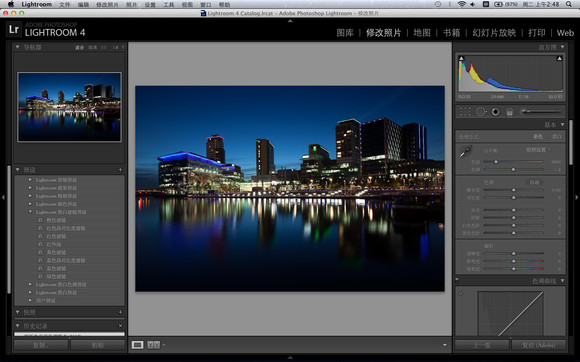580x362 pixels.
Task: Toggle highlight clipping indicator in histogram
Action: click(x=559, y=58)
